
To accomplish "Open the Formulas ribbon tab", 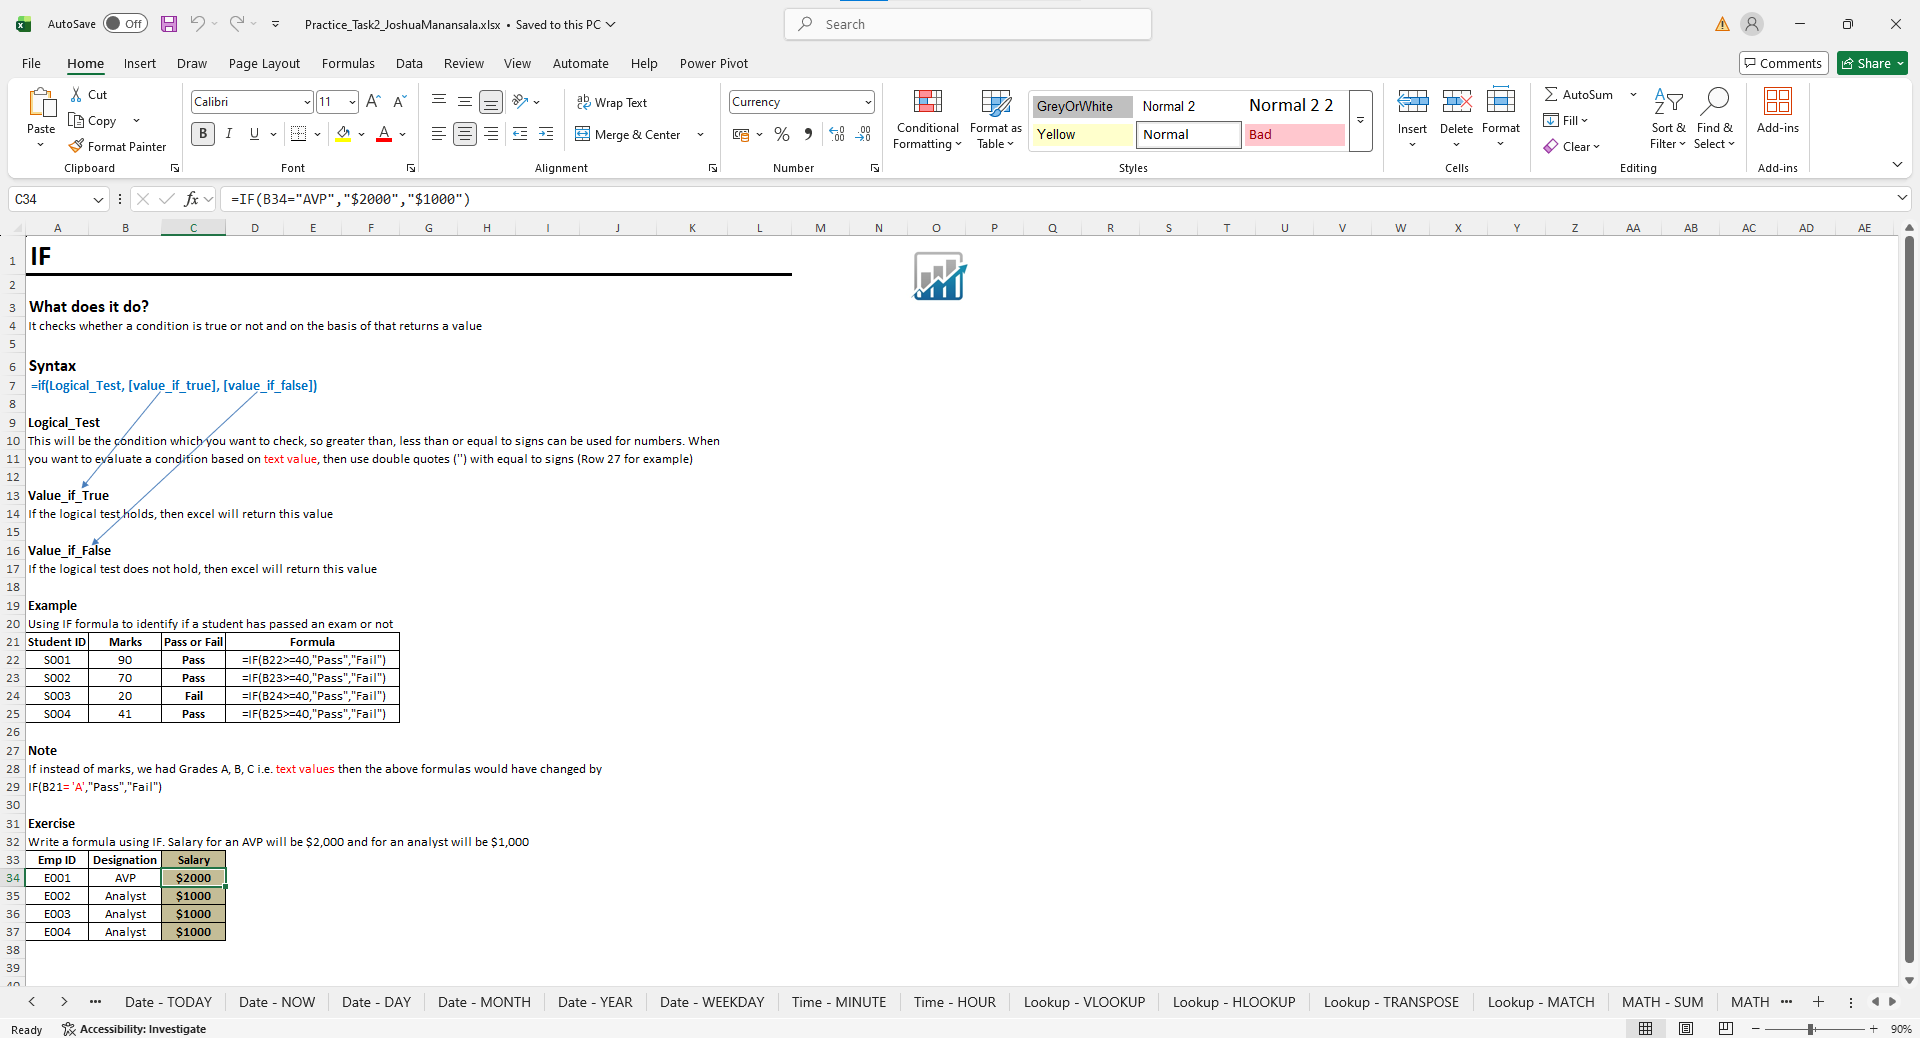I will [x=348, y=63].
